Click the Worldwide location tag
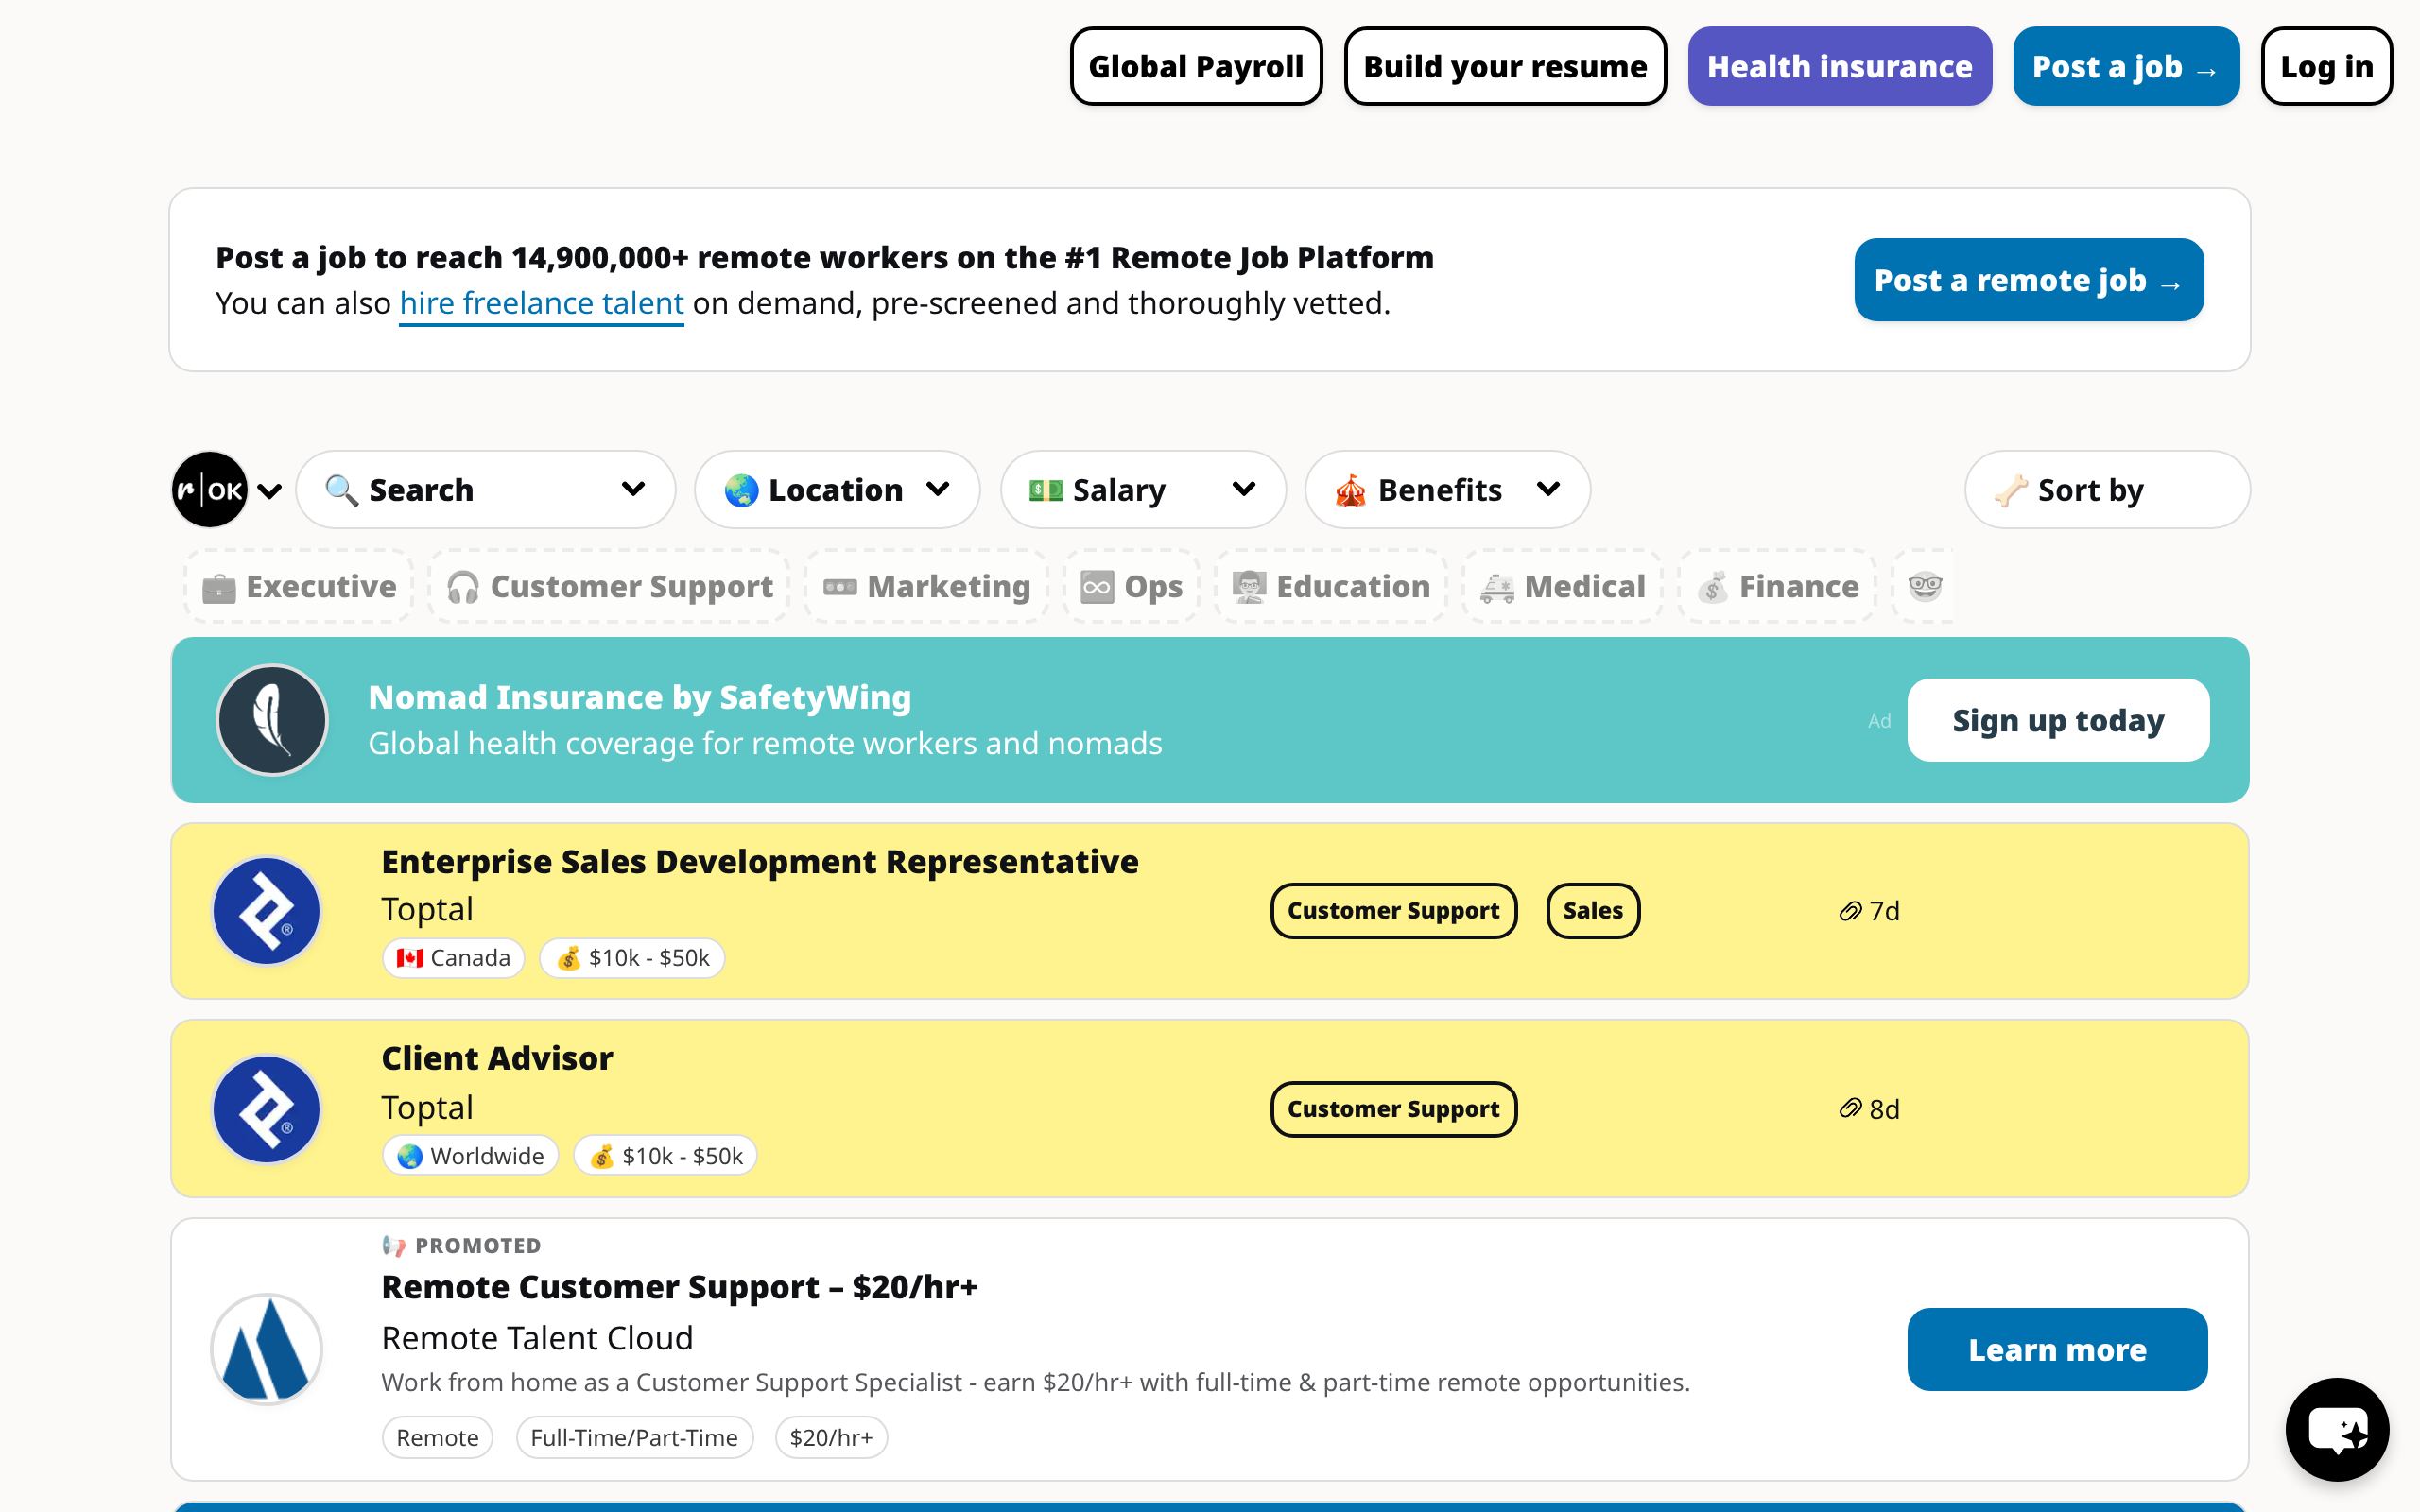 click(470, 1156)
